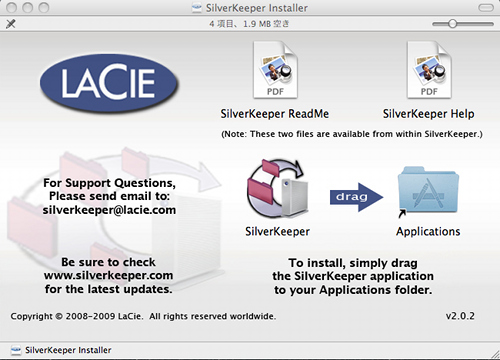Click the disk icon in title bar
The height and width of the screenshot is (360, 500).
[197, 8]
